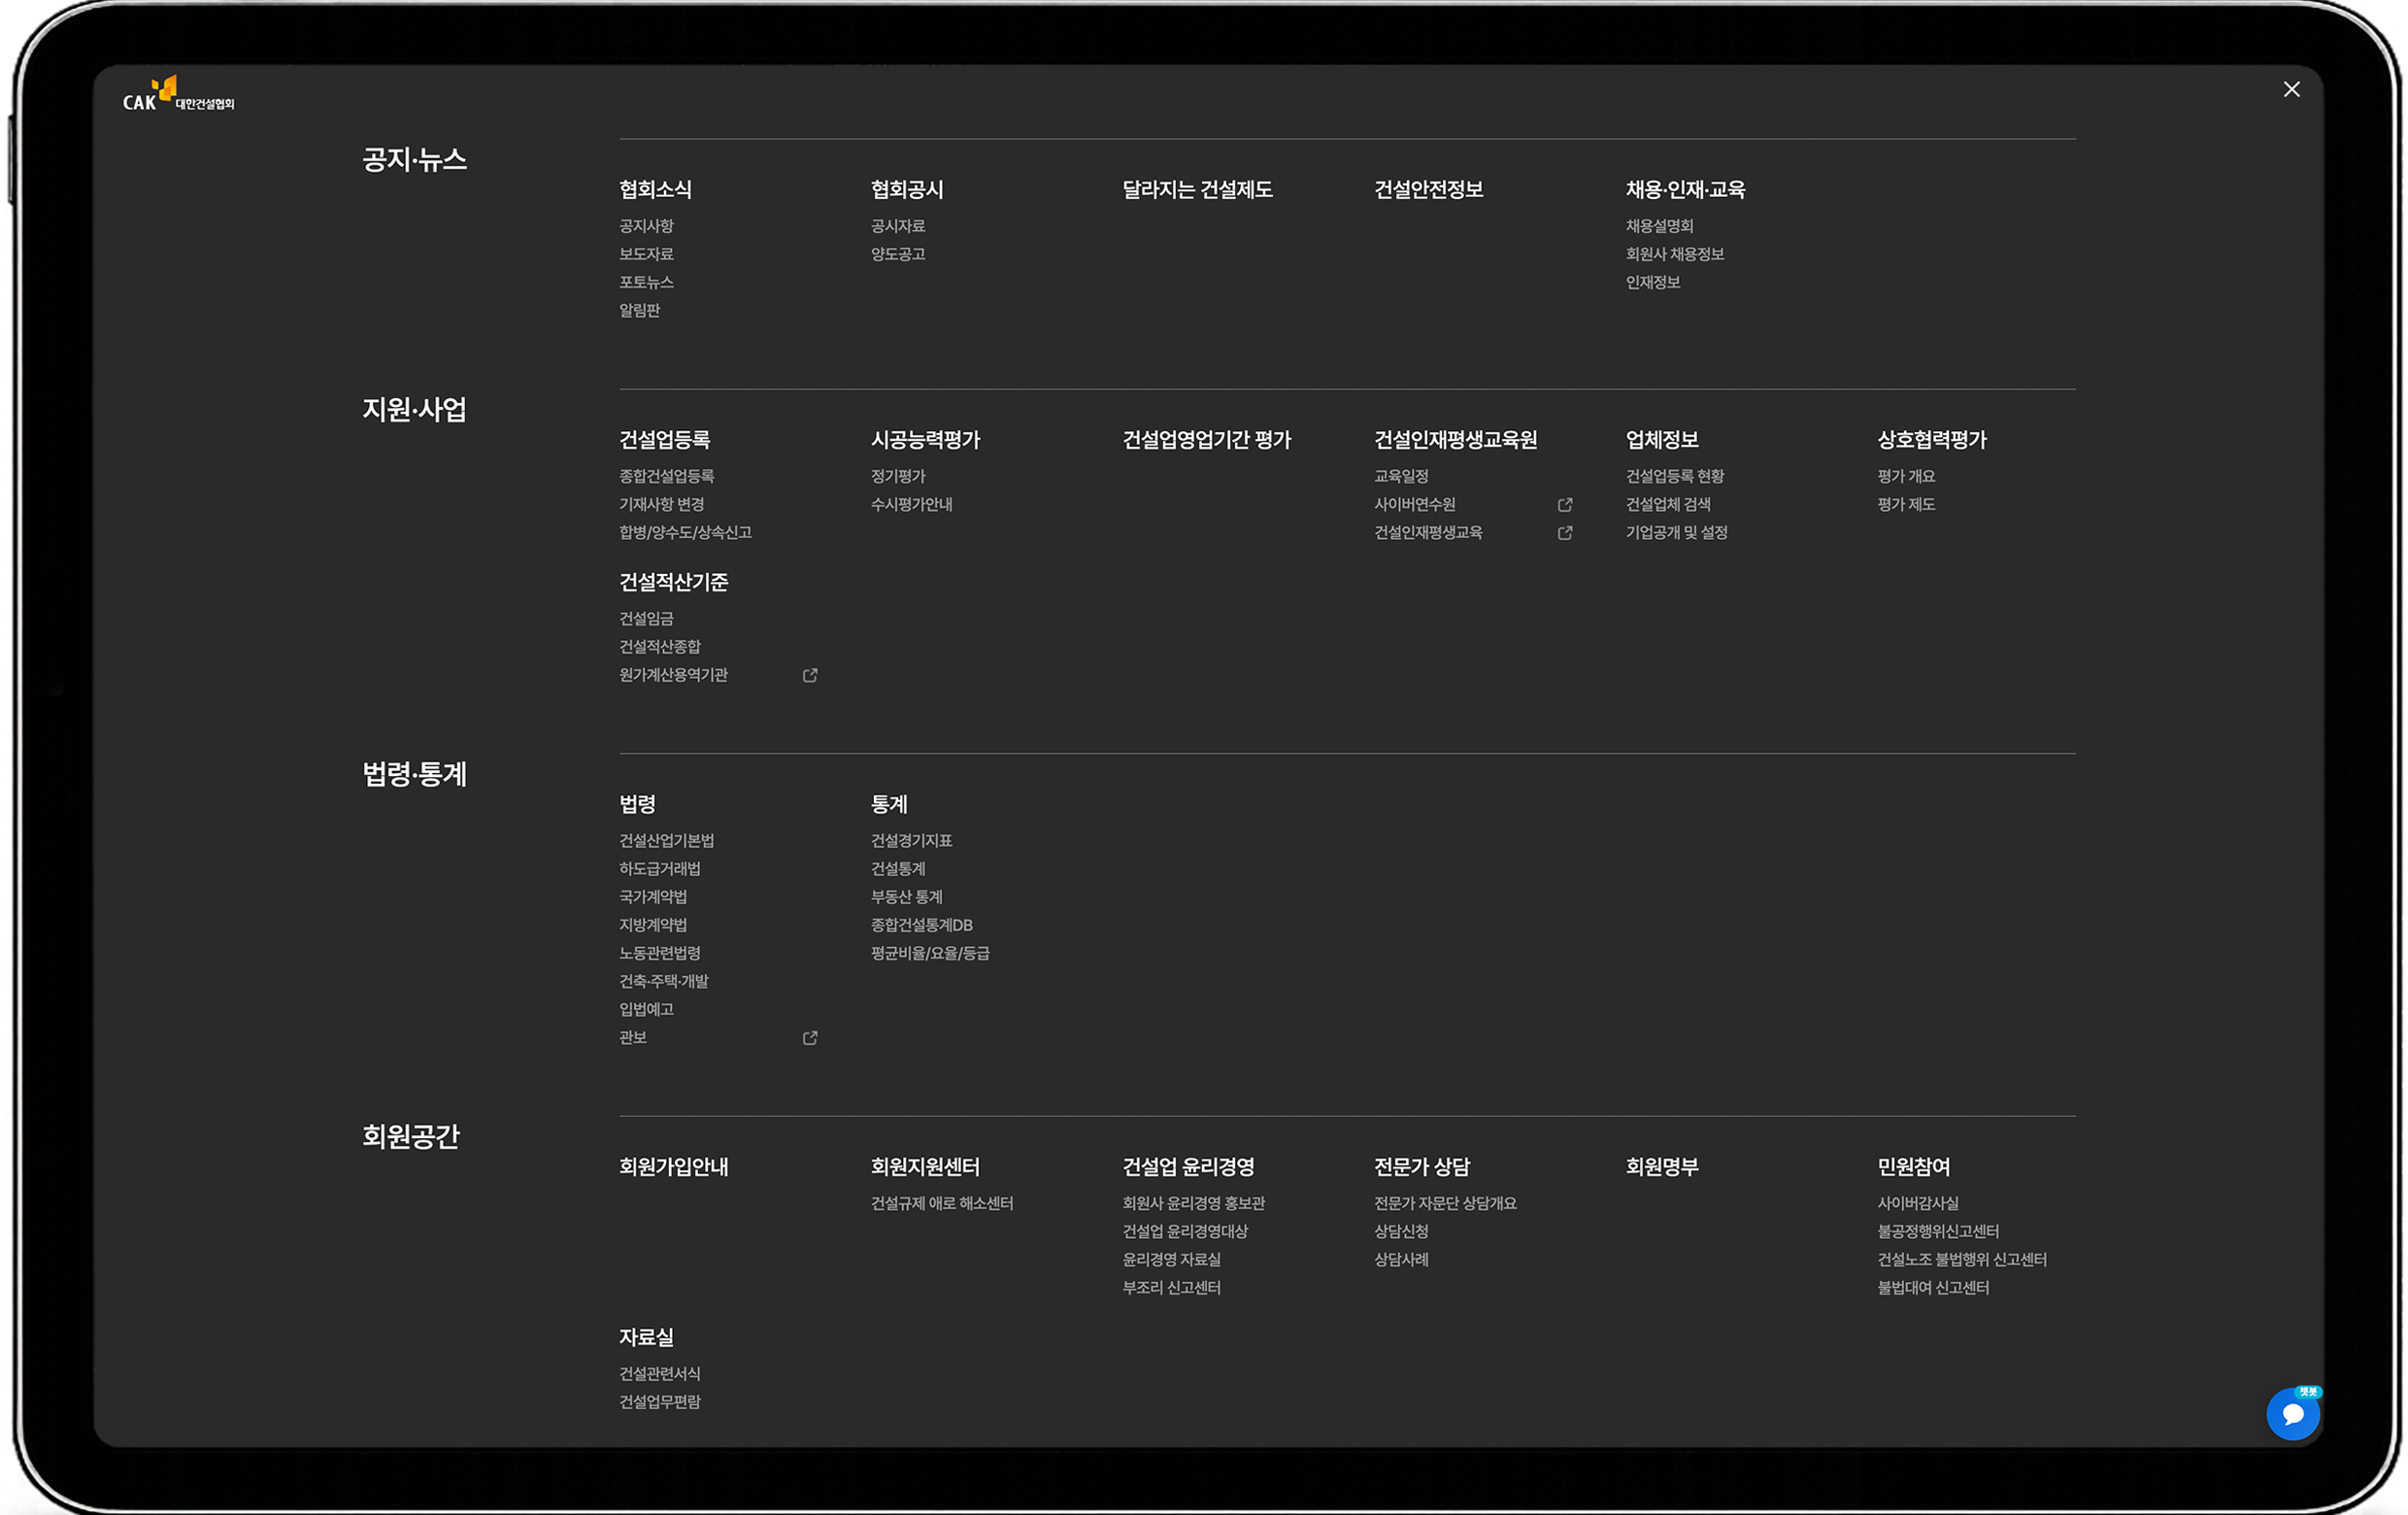This screenshot has width=2408, height=1515.
Task: Select 회원명부 heading
Action: [x=1662, y=1167]
